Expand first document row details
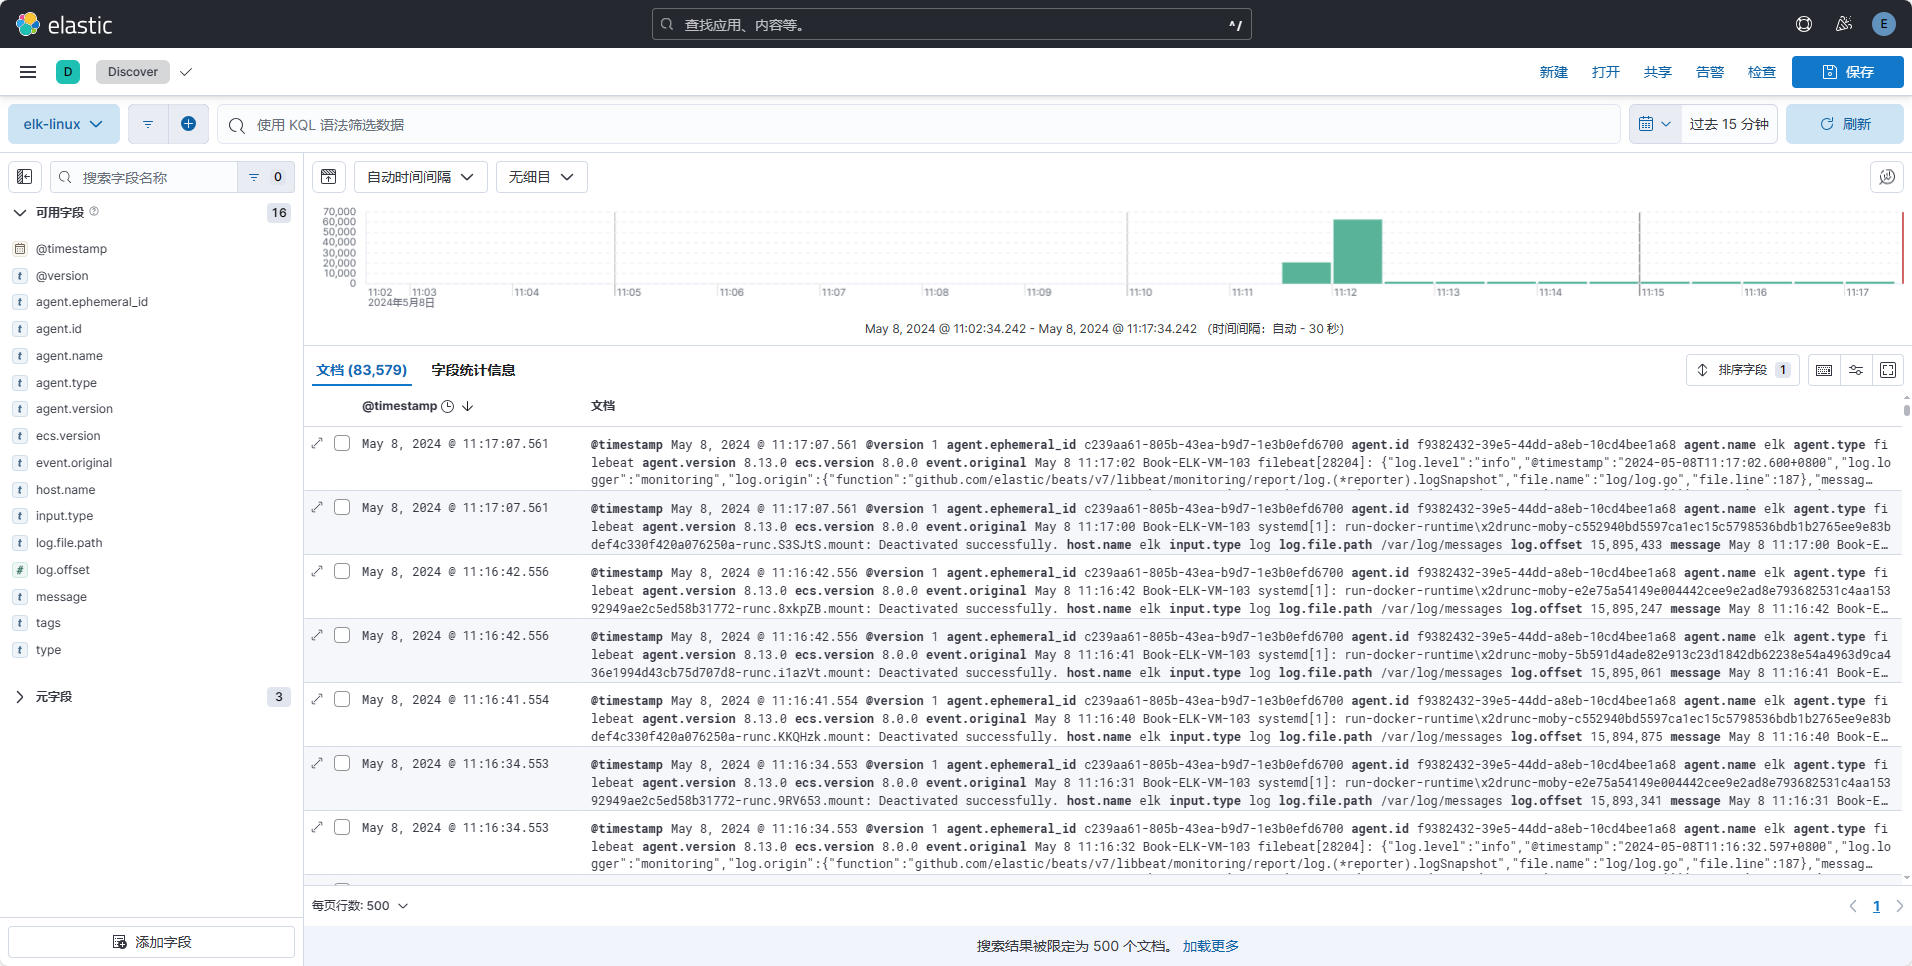1912x966 pixels. click(x=317, y=443)
